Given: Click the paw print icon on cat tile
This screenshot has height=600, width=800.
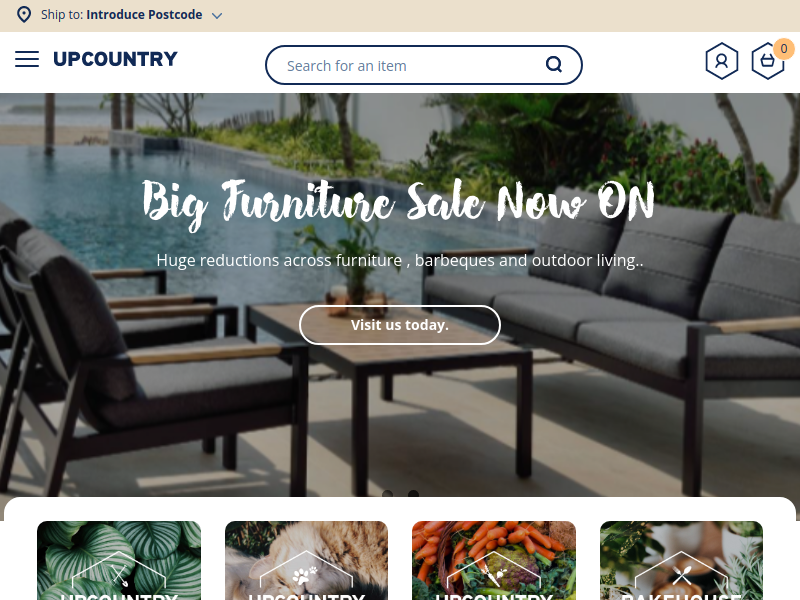Looking at the screenshot, I should [x=305, y=576].
